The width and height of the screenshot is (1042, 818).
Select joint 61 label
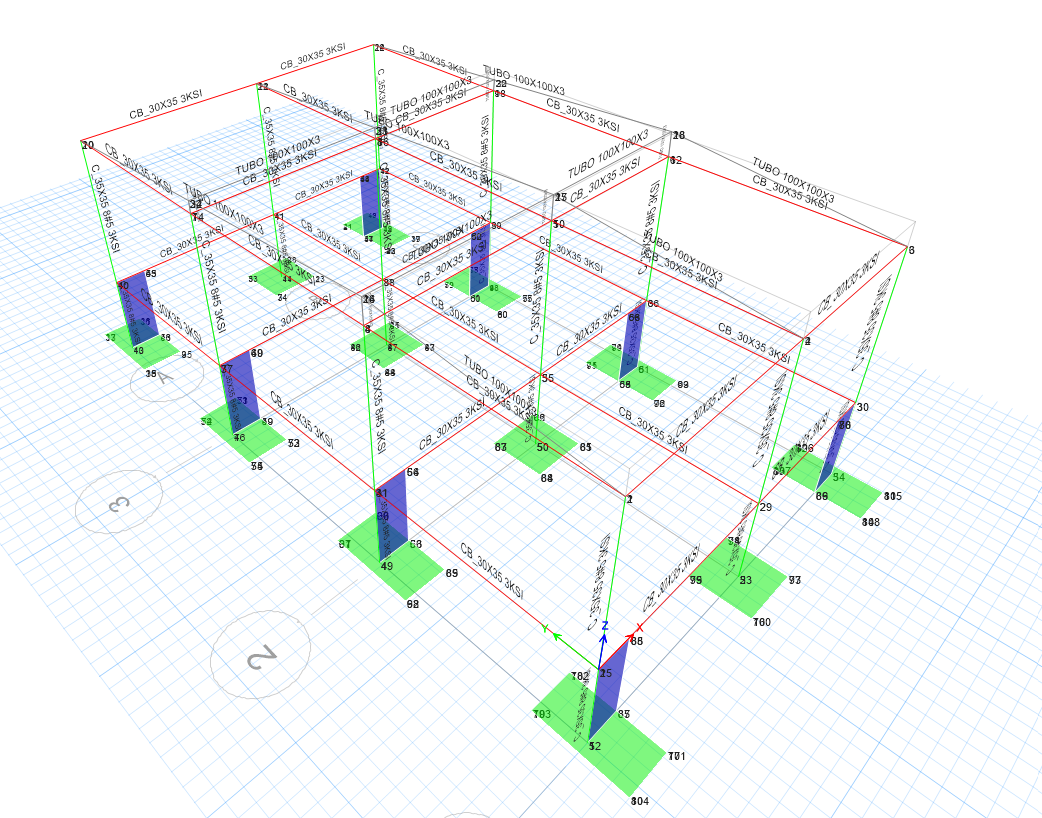click(643, 369)
